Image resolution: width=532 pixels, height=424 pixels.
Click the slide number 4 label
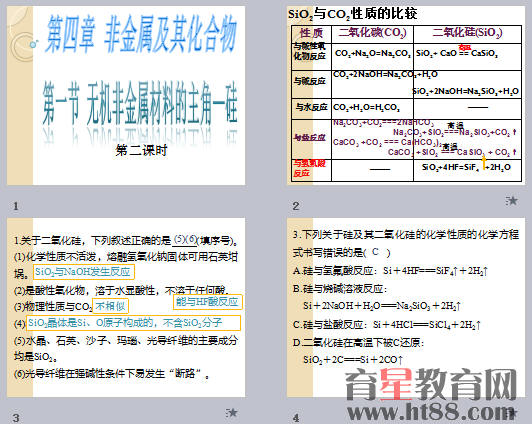click(x=296, y=418)
